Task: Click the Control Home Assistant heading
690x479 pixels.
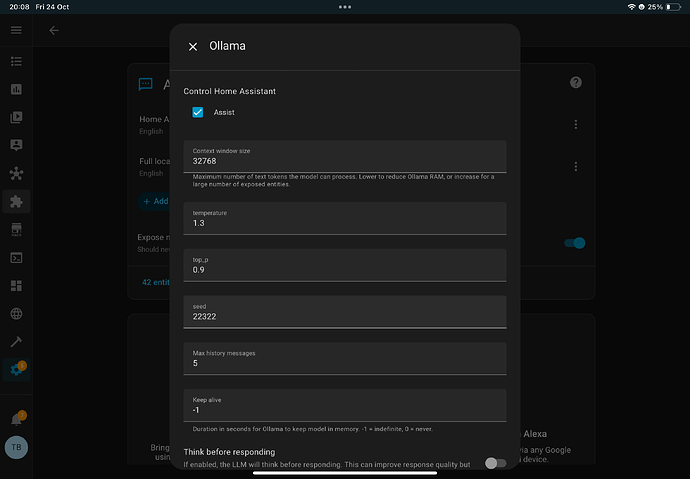Action: pyautogui.click(x=229, y=91)
